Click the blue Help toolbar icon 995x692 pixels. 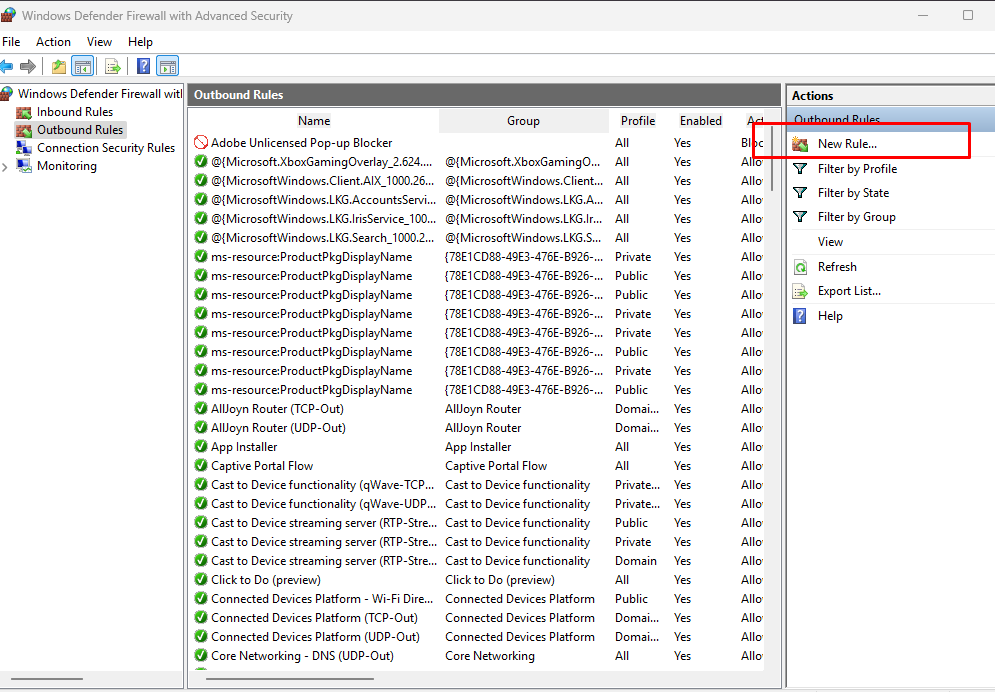[143, 67]
